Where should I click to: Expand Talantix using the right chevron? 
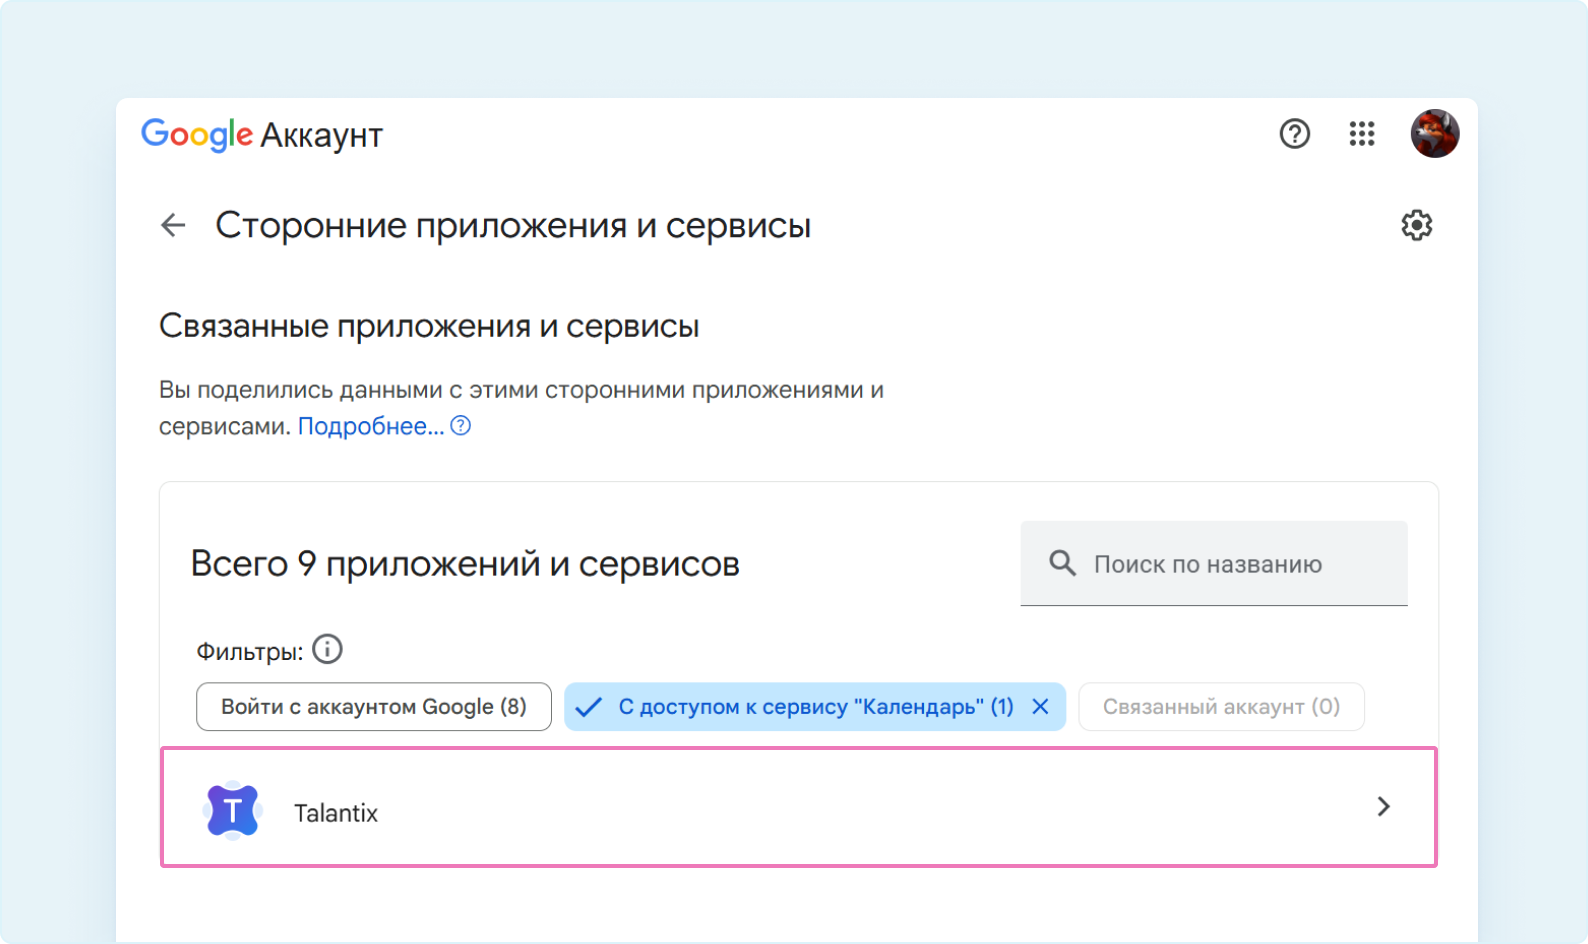(1384, 806)
